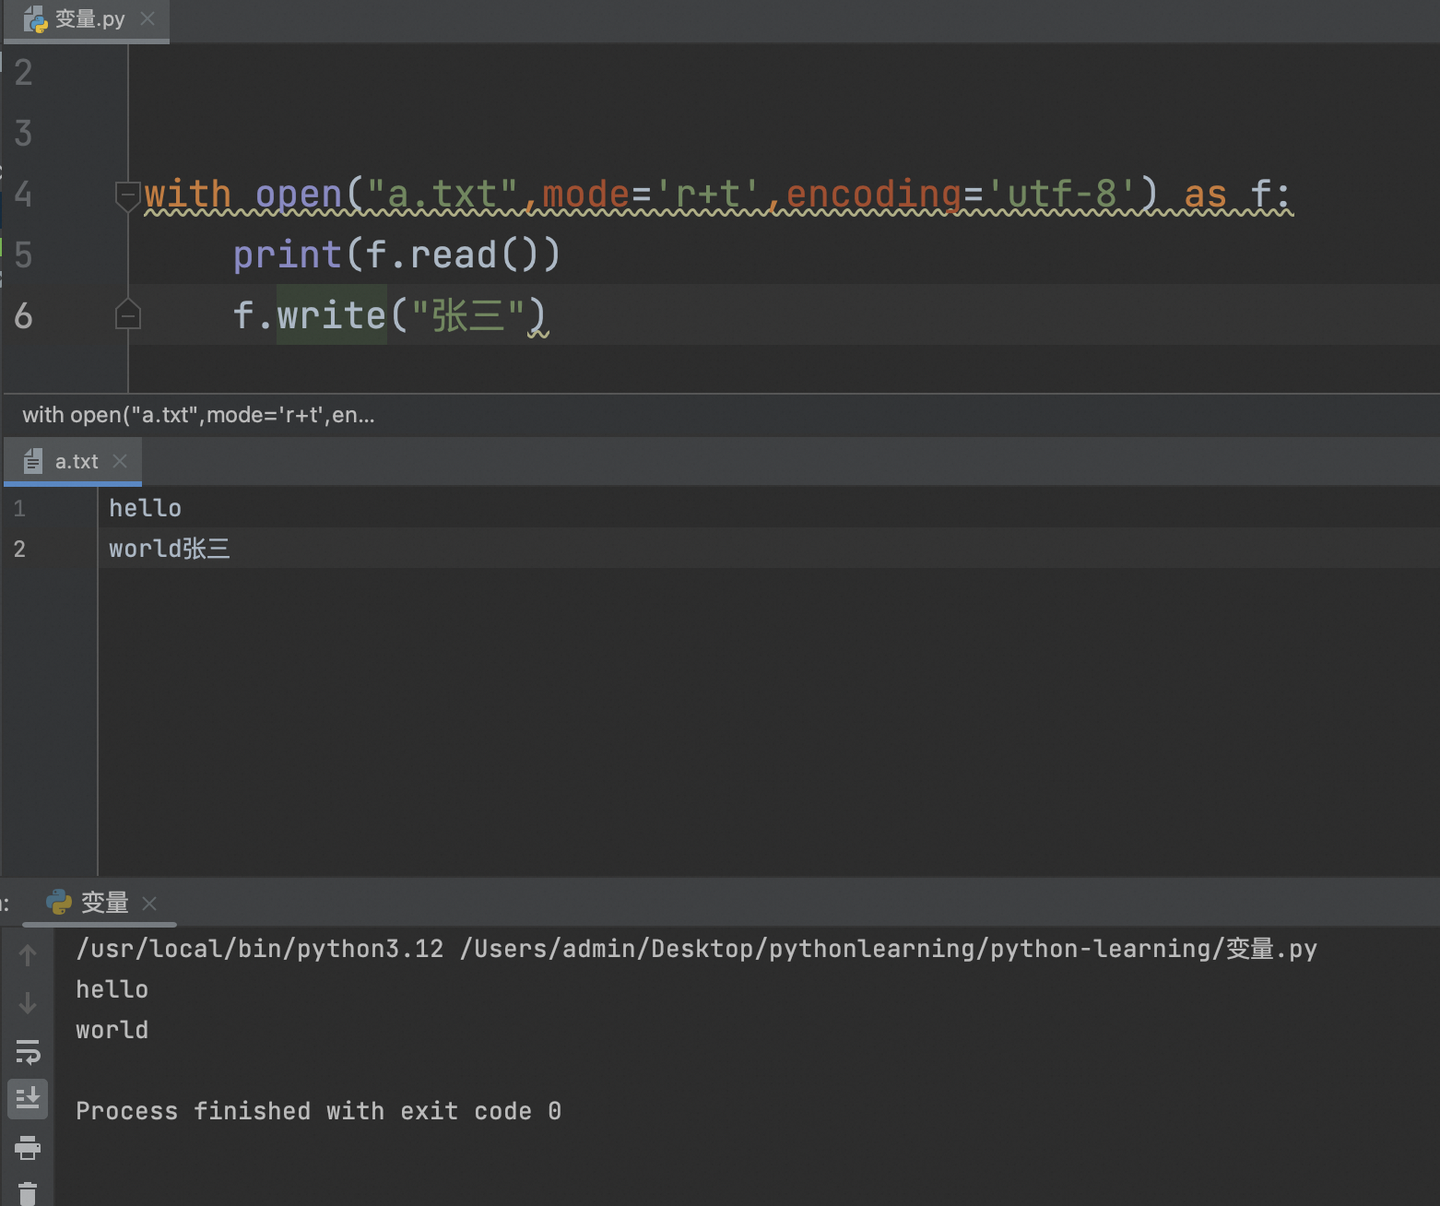The height and width of the screenshot is (1206, 1440).
Task: Collapse the fold marker beside line 6
Action: coord(127,315)
